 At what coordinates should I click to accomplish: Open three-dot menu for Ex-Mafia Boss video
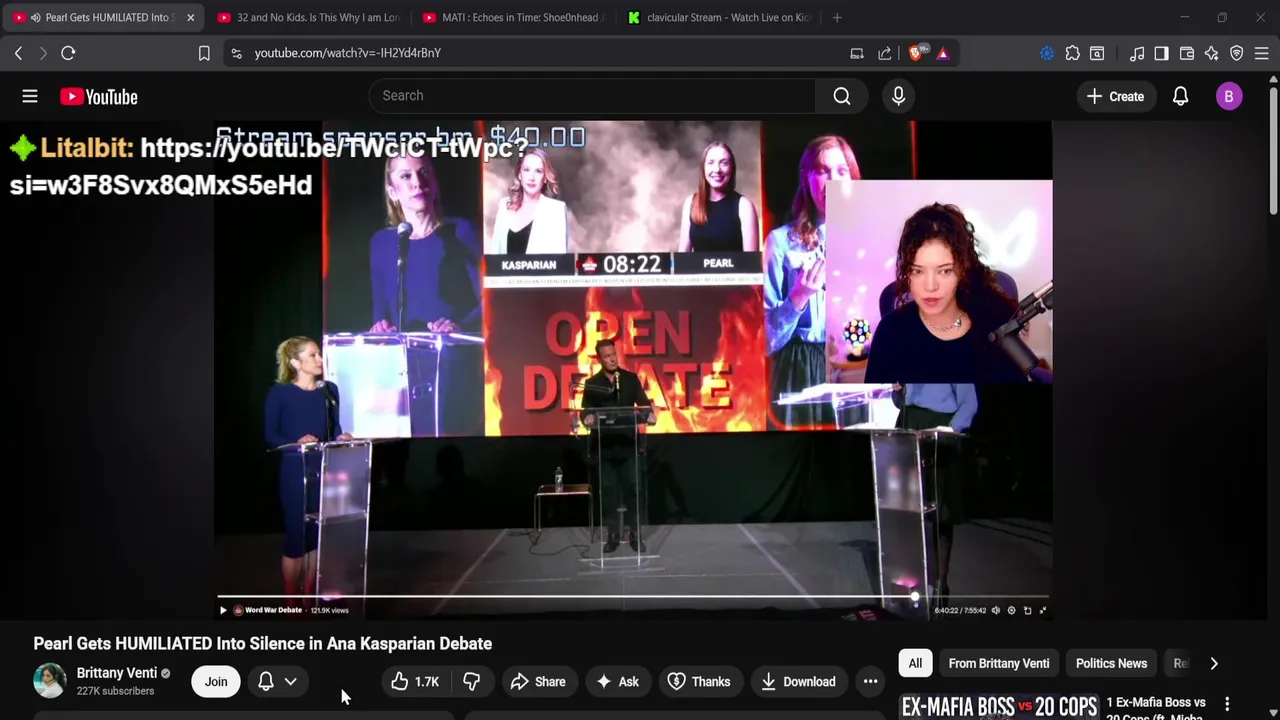pyautogui.click(x=1227, y=704)
